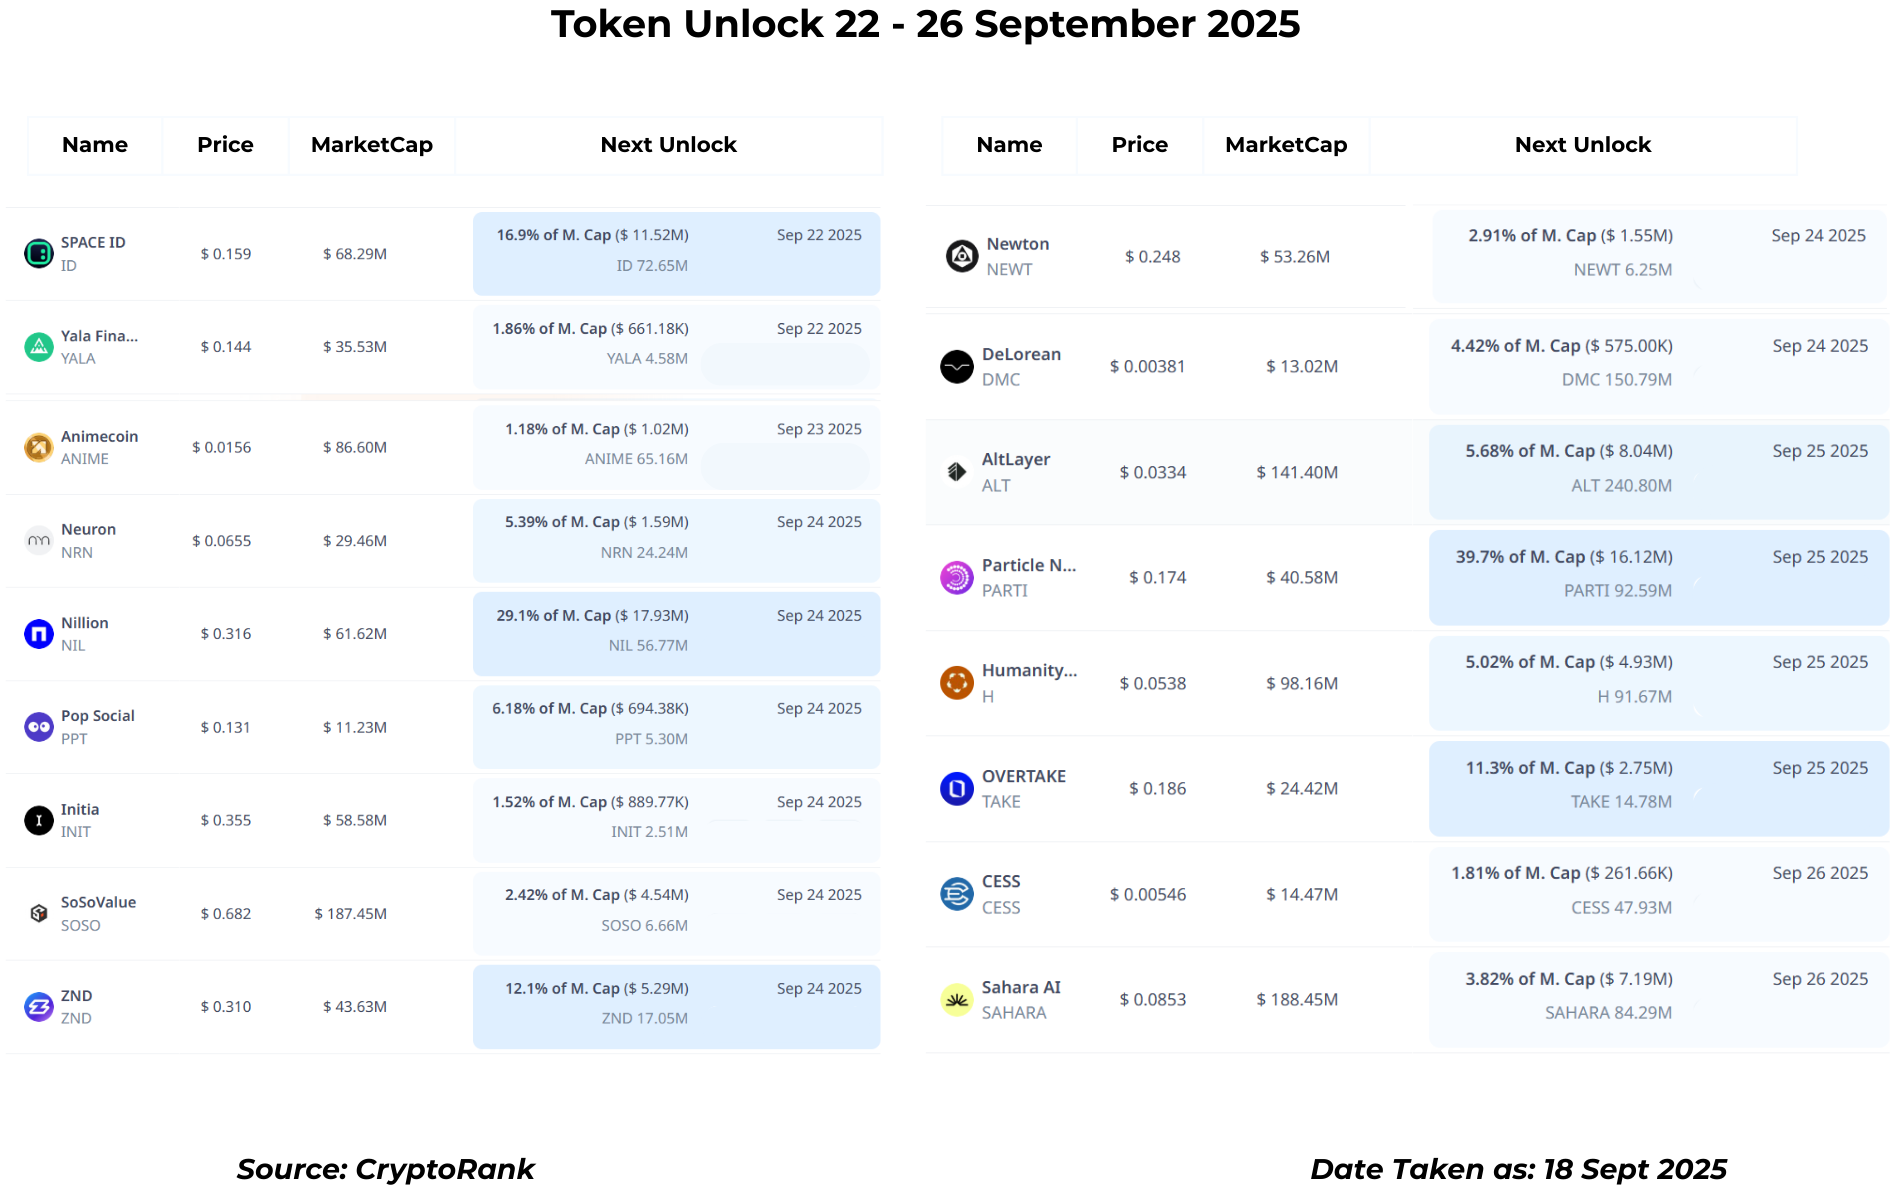Viewport: 1893px width, 1202px height.
Task: Click the right table Next Unlock header
Action: point(1583,145)
